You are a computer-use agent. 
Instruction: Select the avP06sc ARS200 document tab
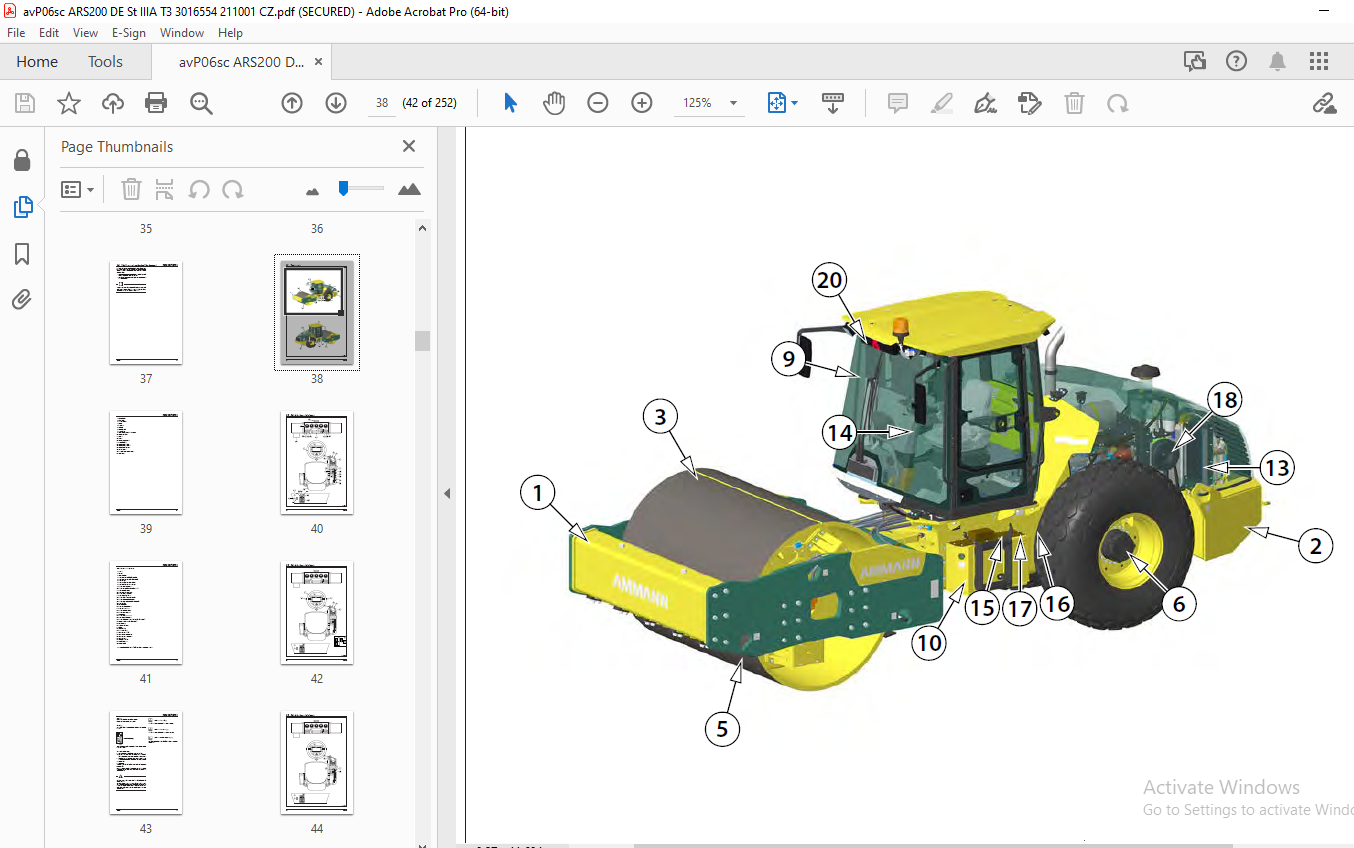(x=242, y=61)
